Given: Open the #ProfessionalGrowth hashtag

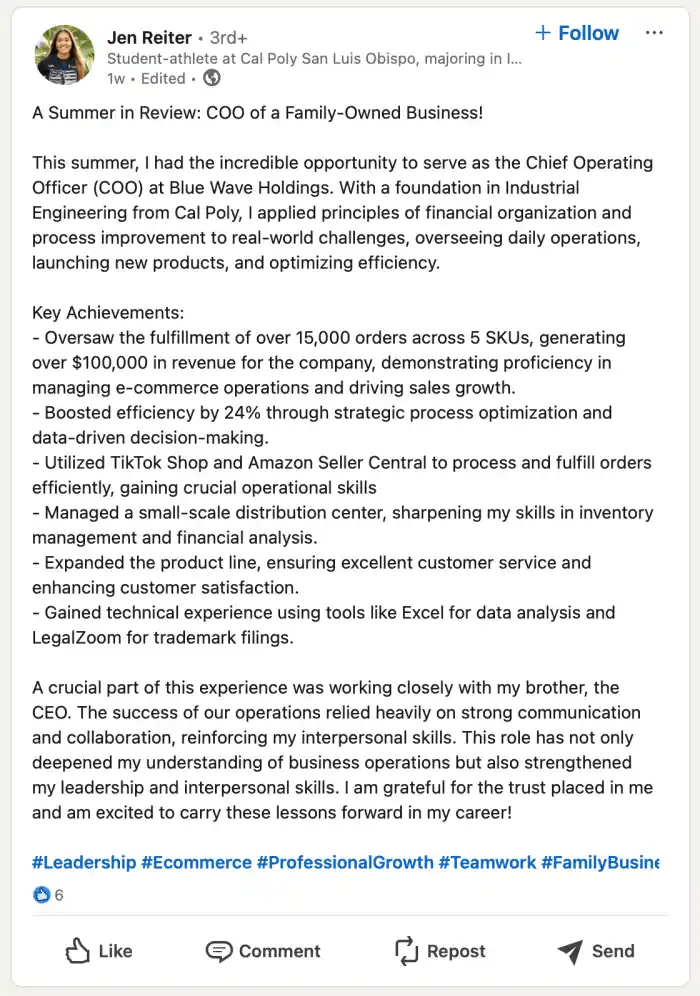Looking at the screenshot, I should (345, 862).
